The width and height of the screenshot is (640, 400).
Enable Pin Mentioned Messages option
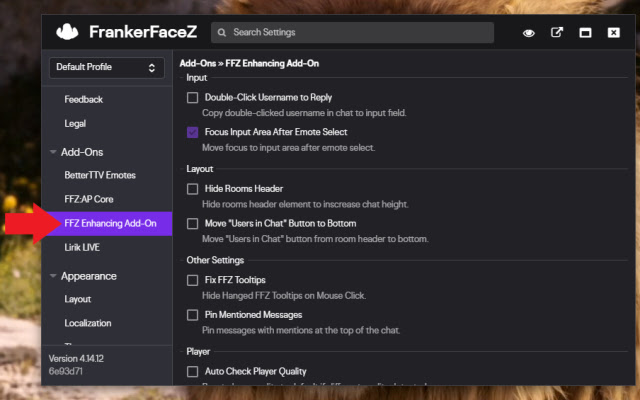[x=193, y=314]
